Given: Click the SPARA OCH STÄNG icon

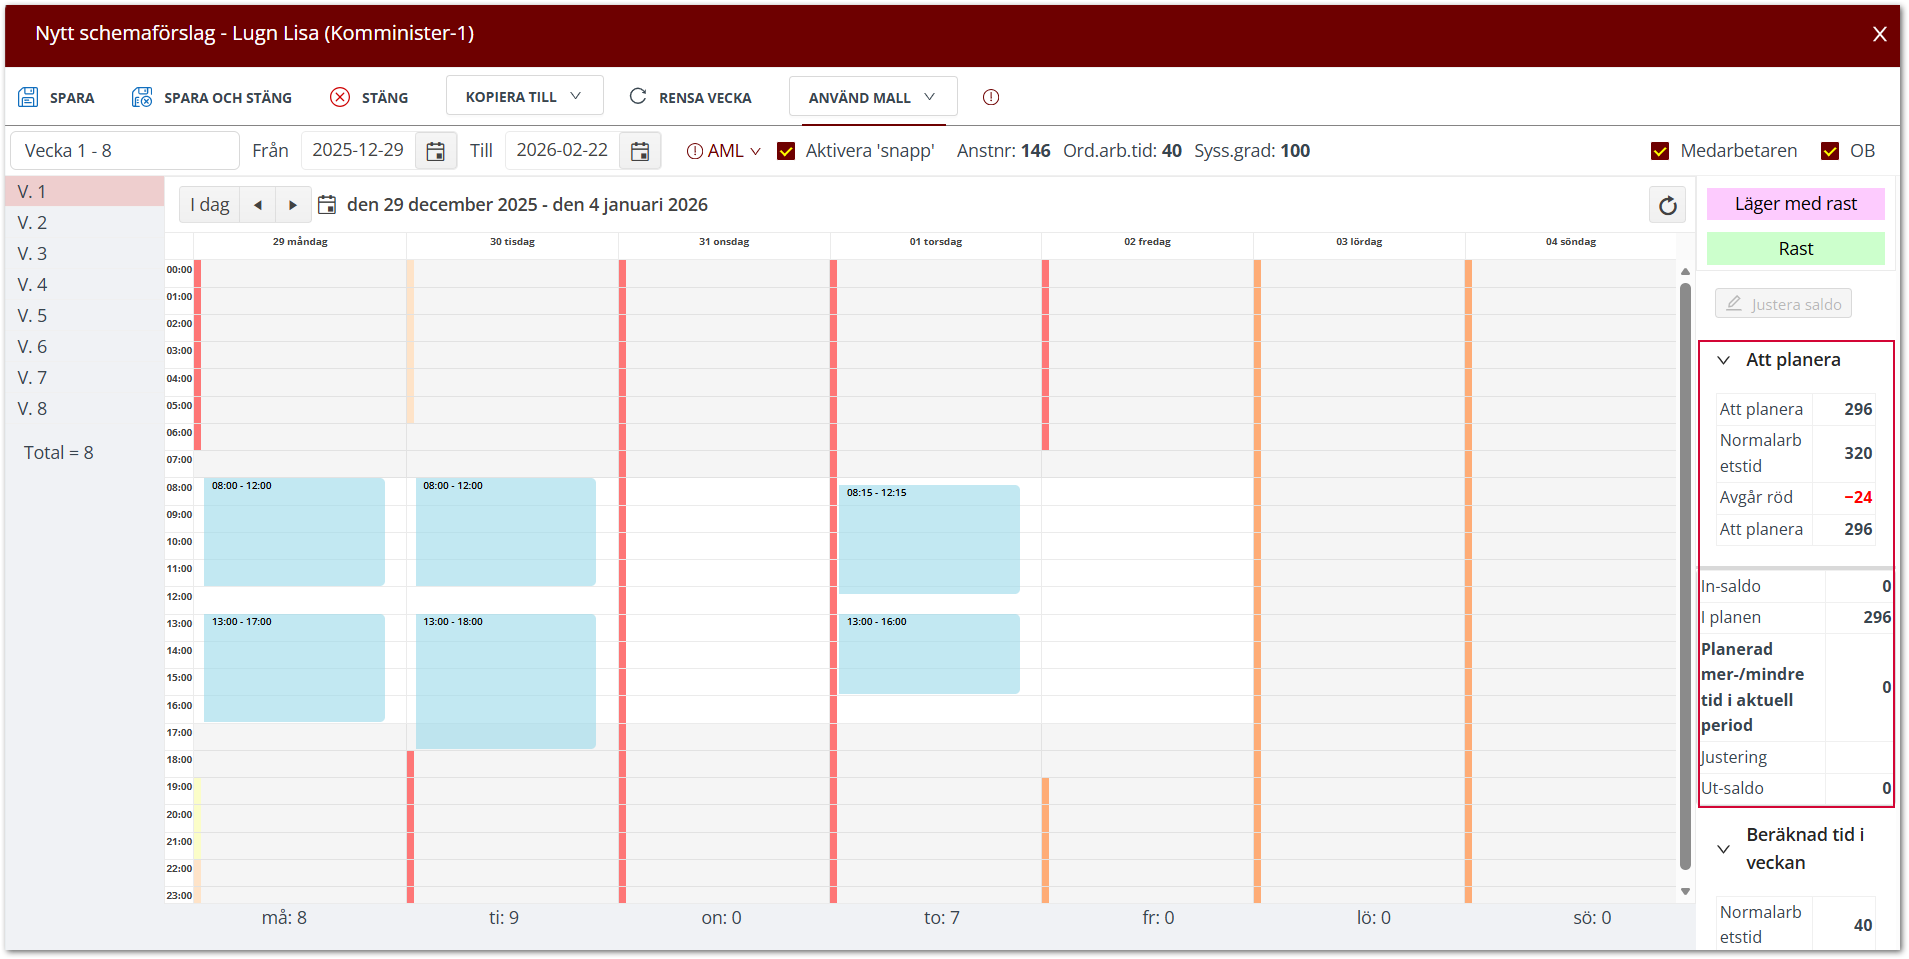Looking at the screenshot, I should tap(142, 97).
